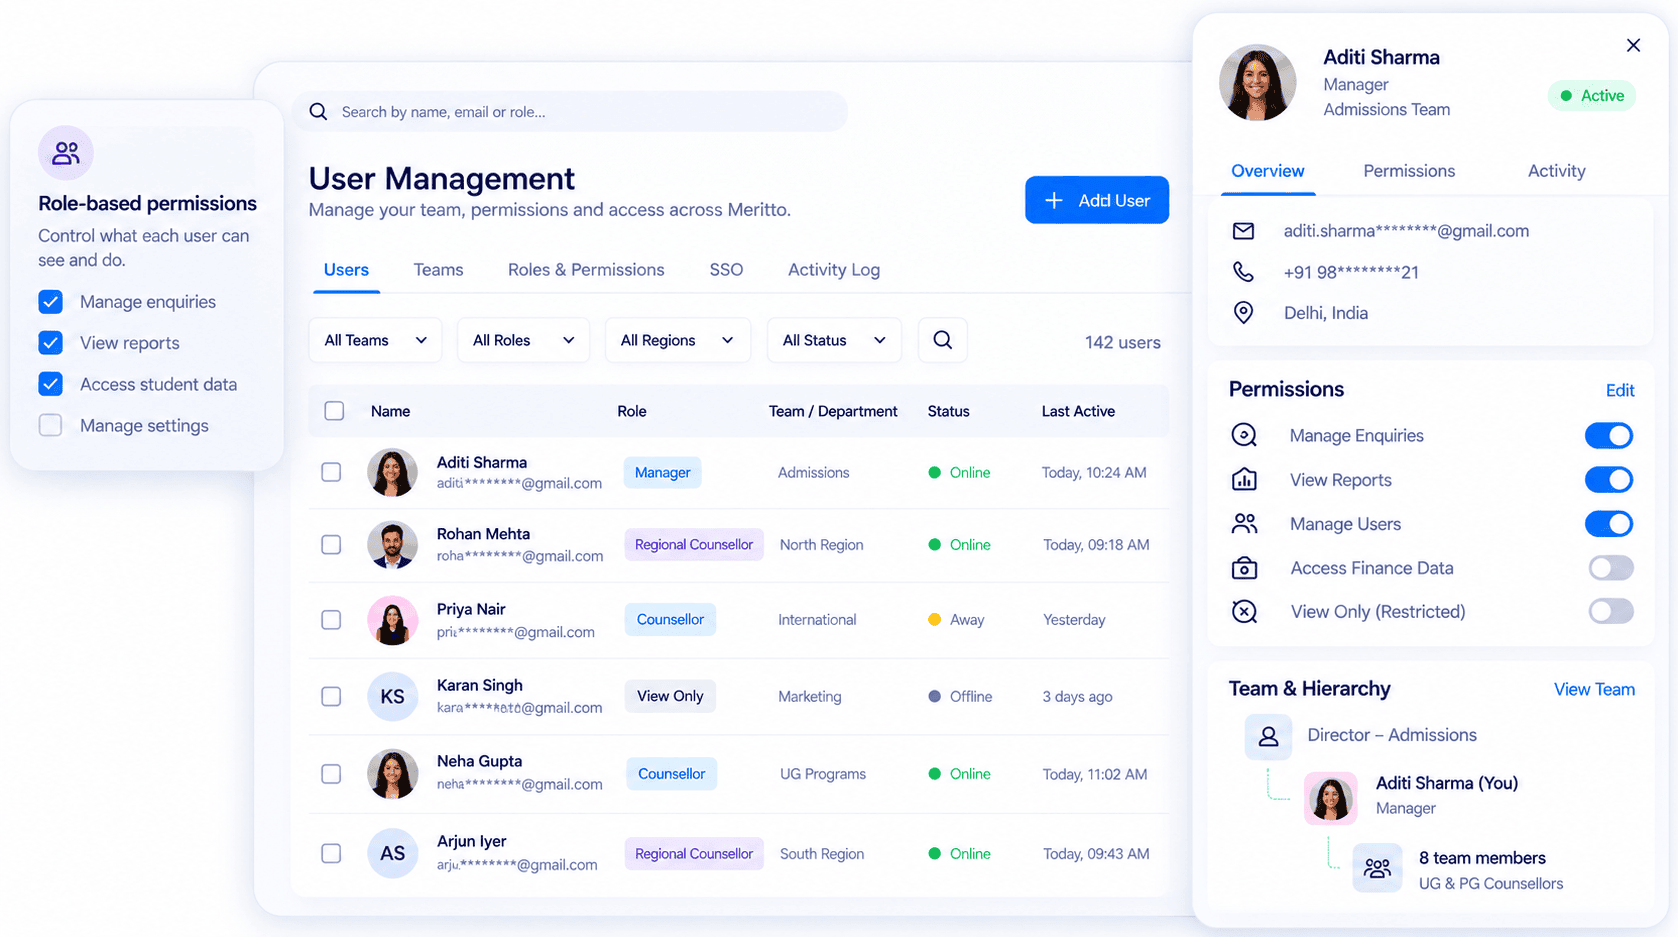Click the Manager role badge for Aditi Sharma

click(x=662, y=472)
